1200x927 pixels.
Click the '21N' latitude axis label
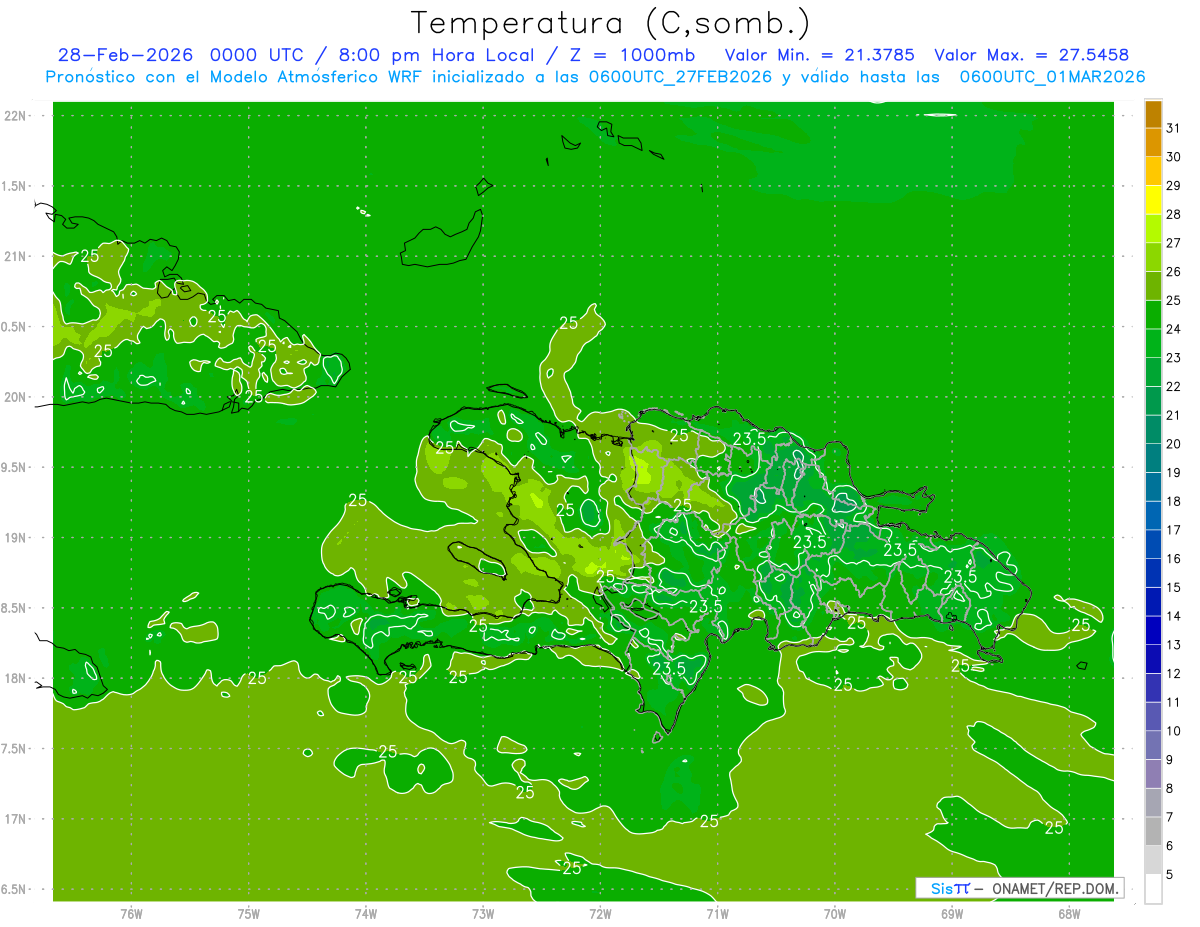(15, 257)
